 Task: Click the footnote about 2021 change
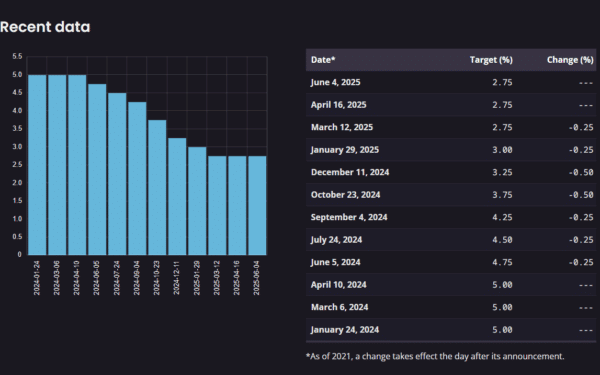[435, 356]
